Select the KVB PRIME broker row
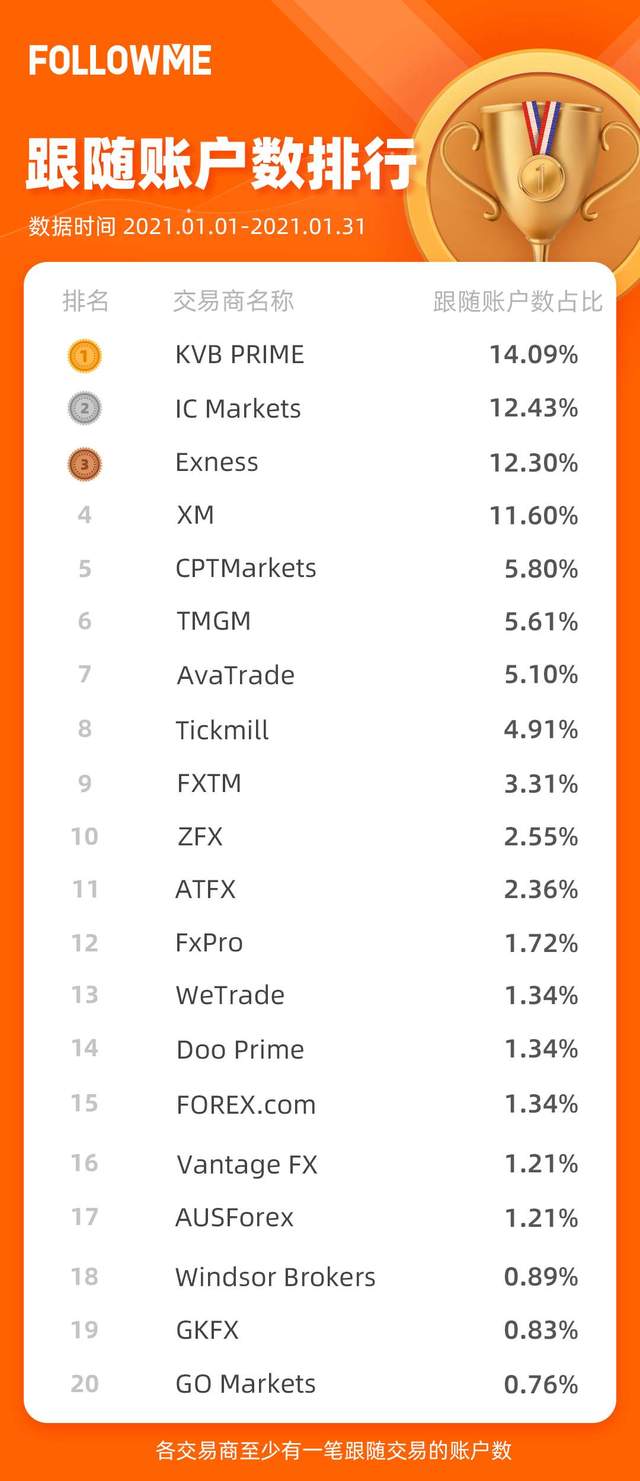Viewport: 640px width, 1481px height. point(322,355)
